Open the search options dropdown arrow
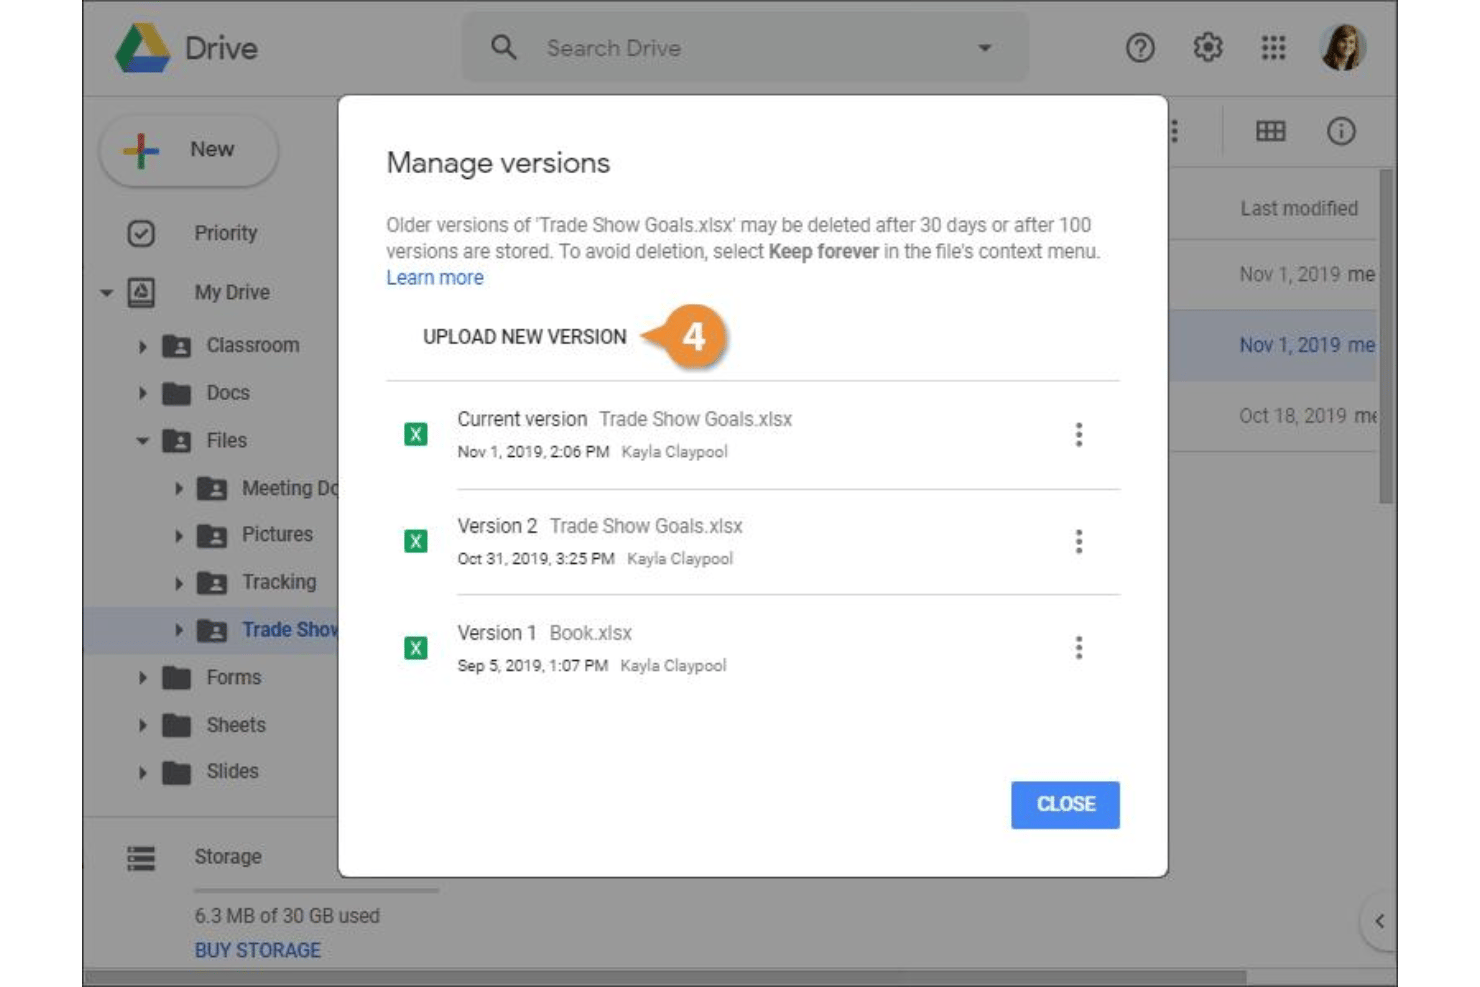This screenshot has height=987, width=1480. 984,48
